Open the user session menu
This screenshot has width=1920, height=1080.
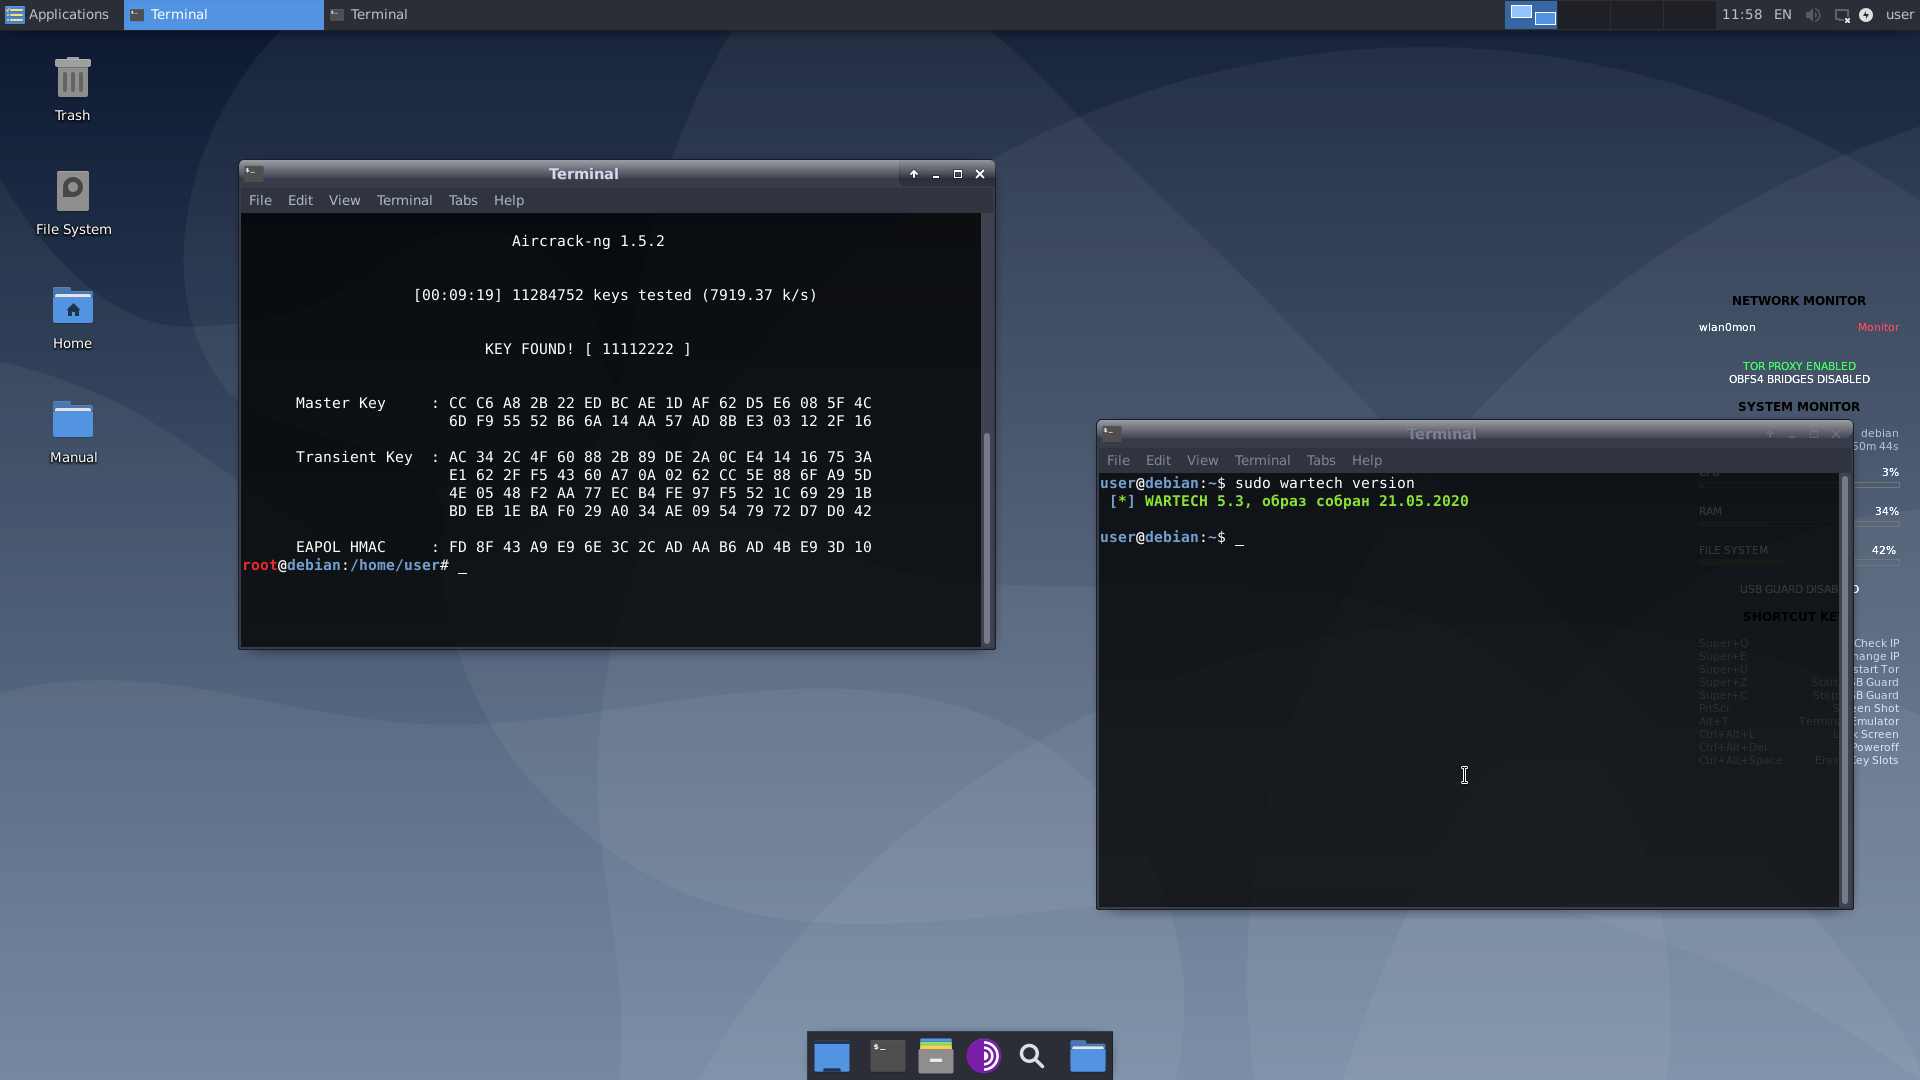(1899, 15)
